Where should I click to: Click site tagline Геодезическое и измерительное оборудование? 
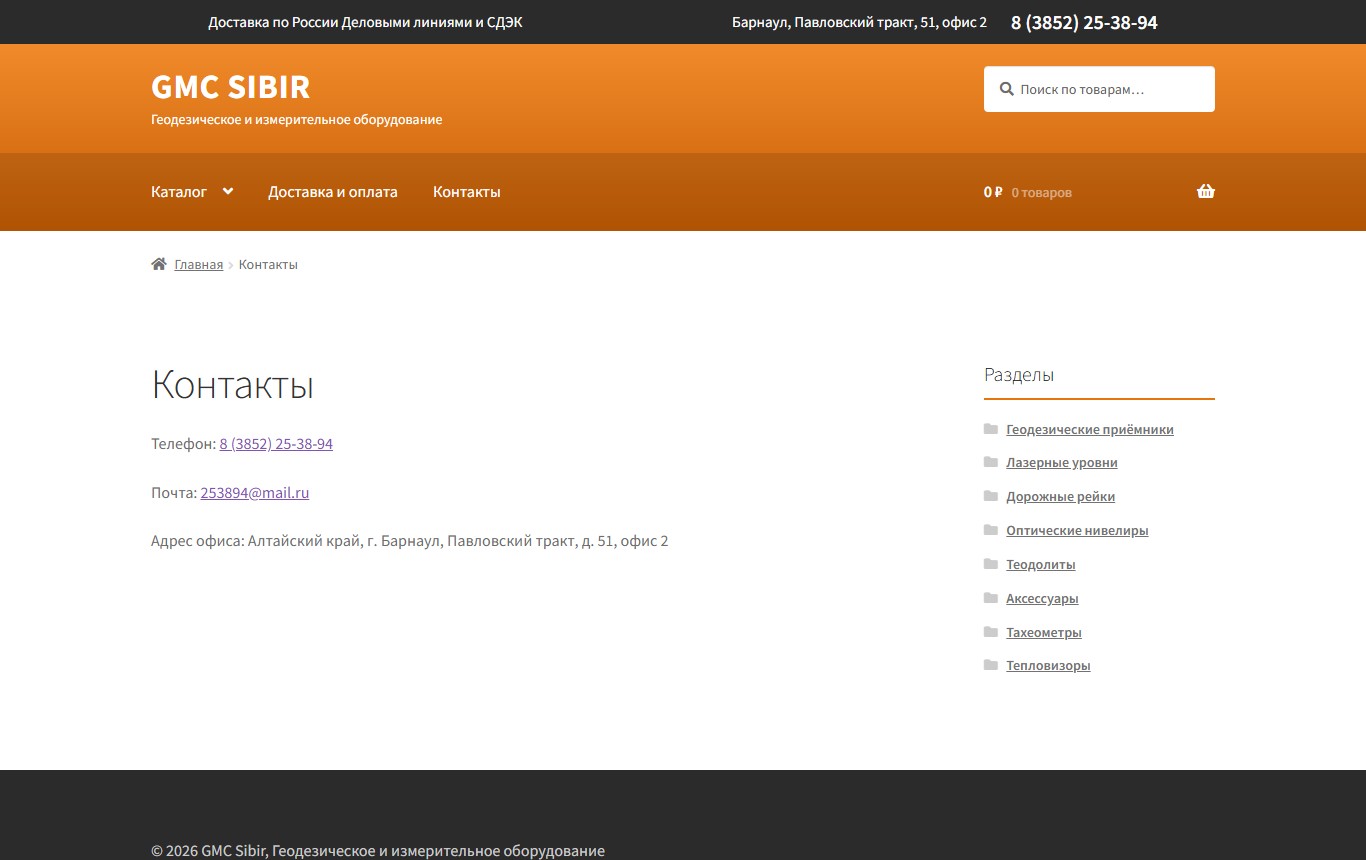[x=296, y=120]
